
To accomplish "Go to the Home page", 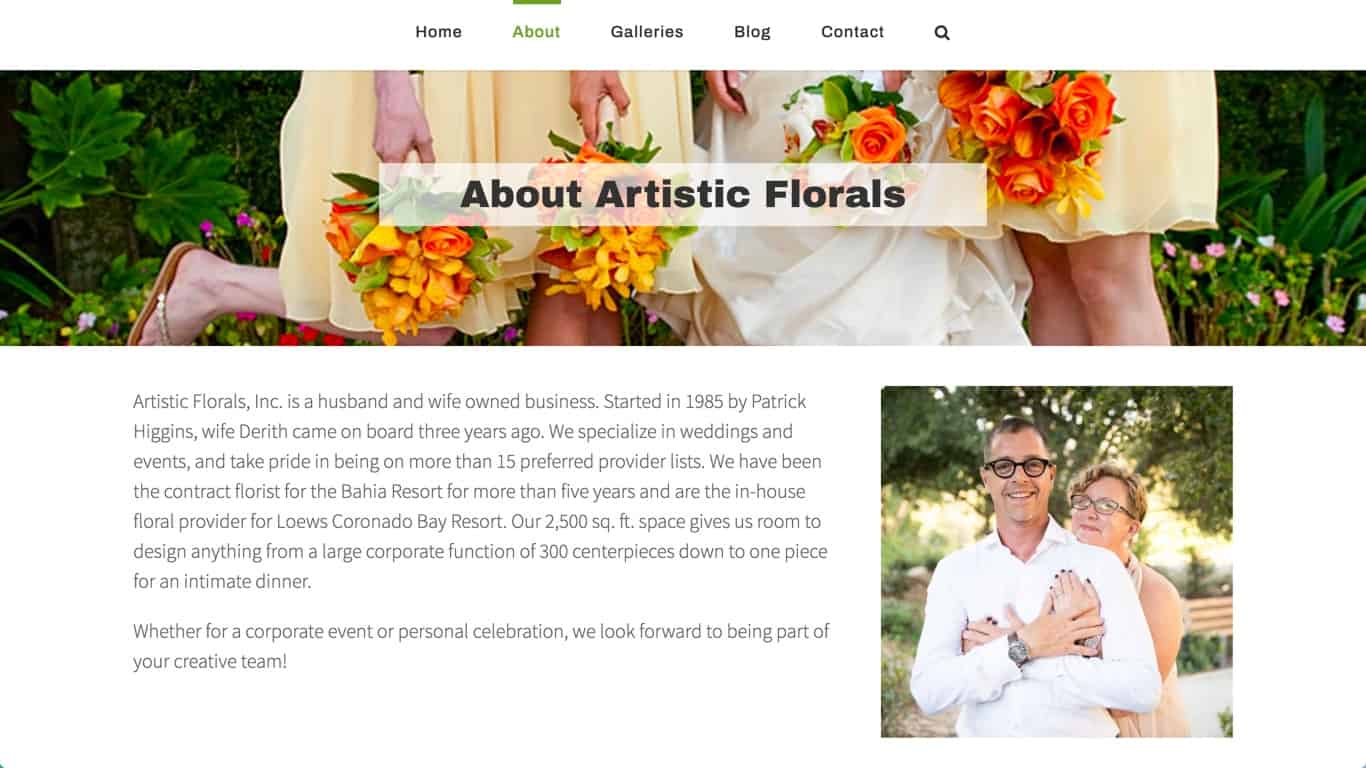I will [x=439, y=32].
